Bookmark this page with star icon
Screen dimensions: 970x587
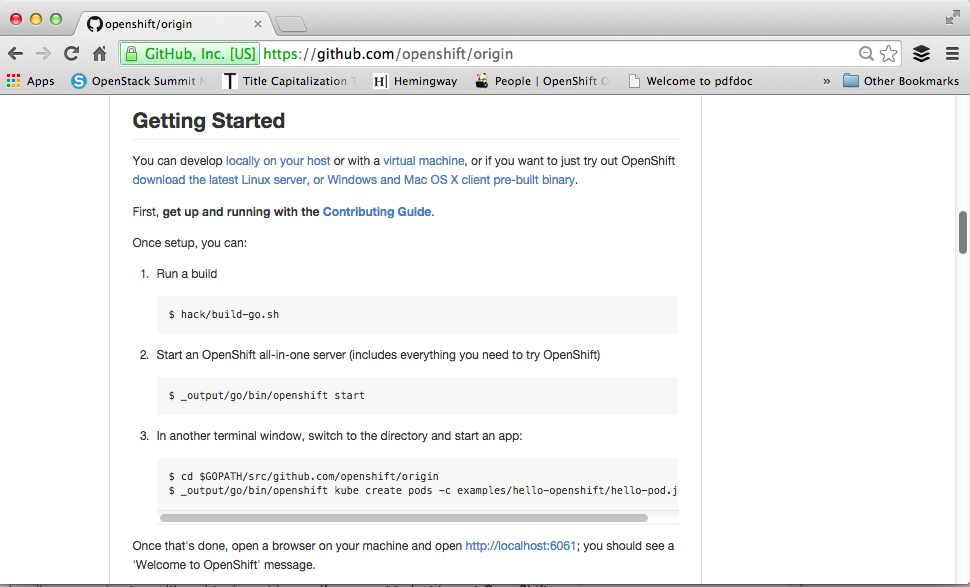click(x=888, y=54)
